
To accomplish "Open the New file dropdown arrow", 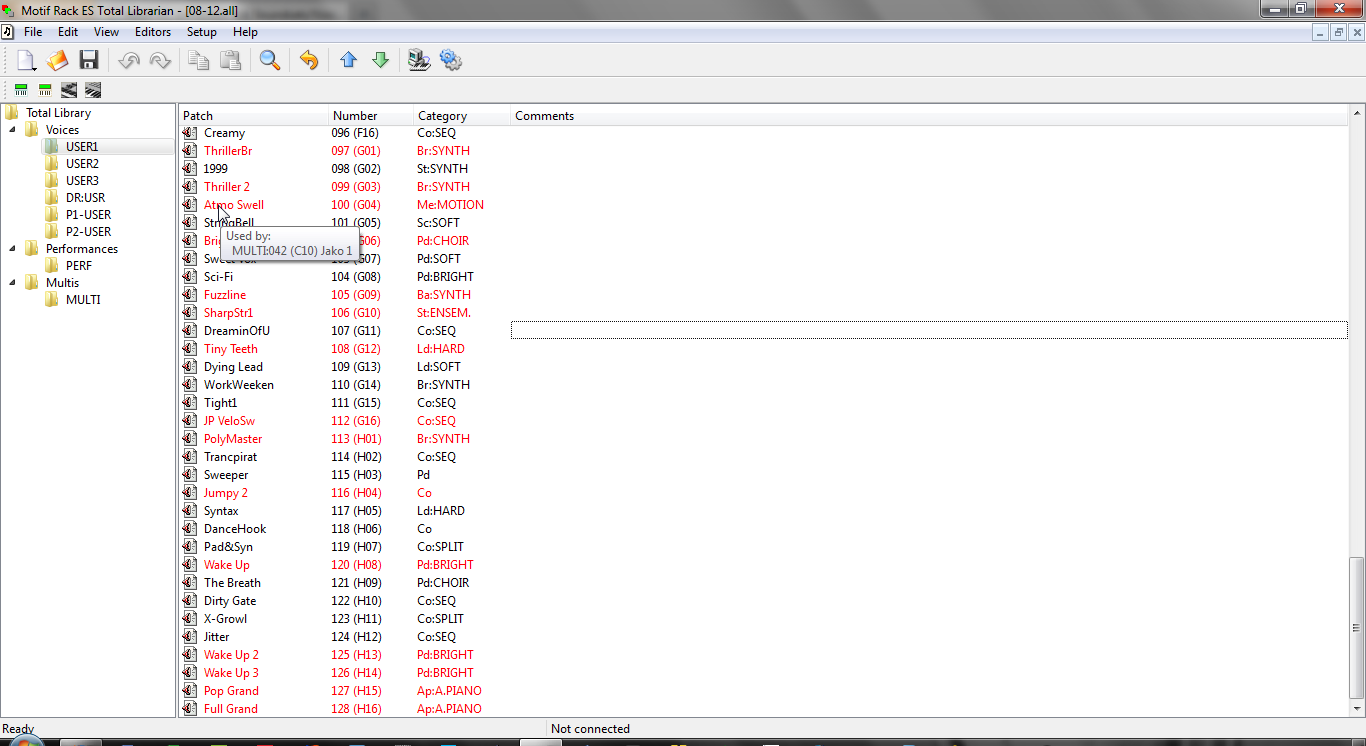I will point(36,68).
